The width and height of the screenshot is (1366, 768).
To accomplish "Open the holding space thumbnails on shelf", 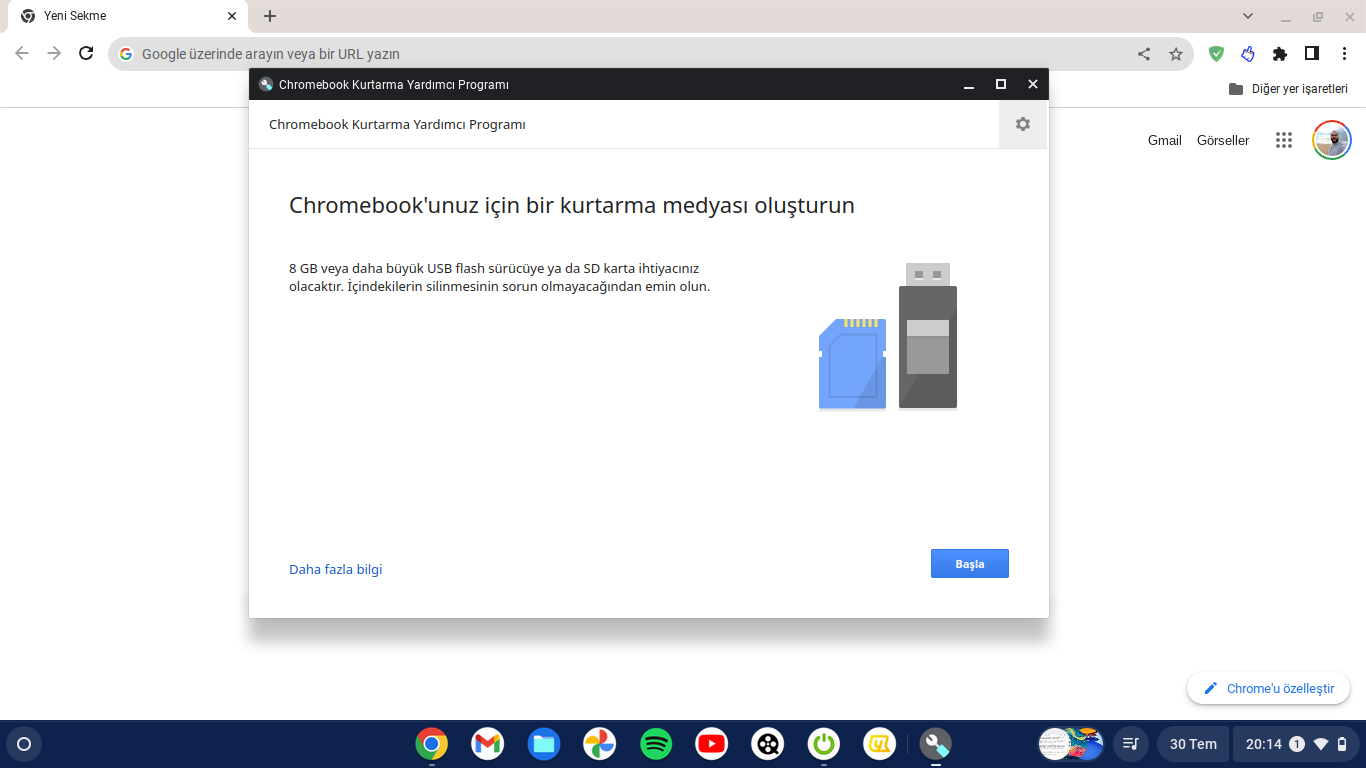I will [x=1071, y=744].
